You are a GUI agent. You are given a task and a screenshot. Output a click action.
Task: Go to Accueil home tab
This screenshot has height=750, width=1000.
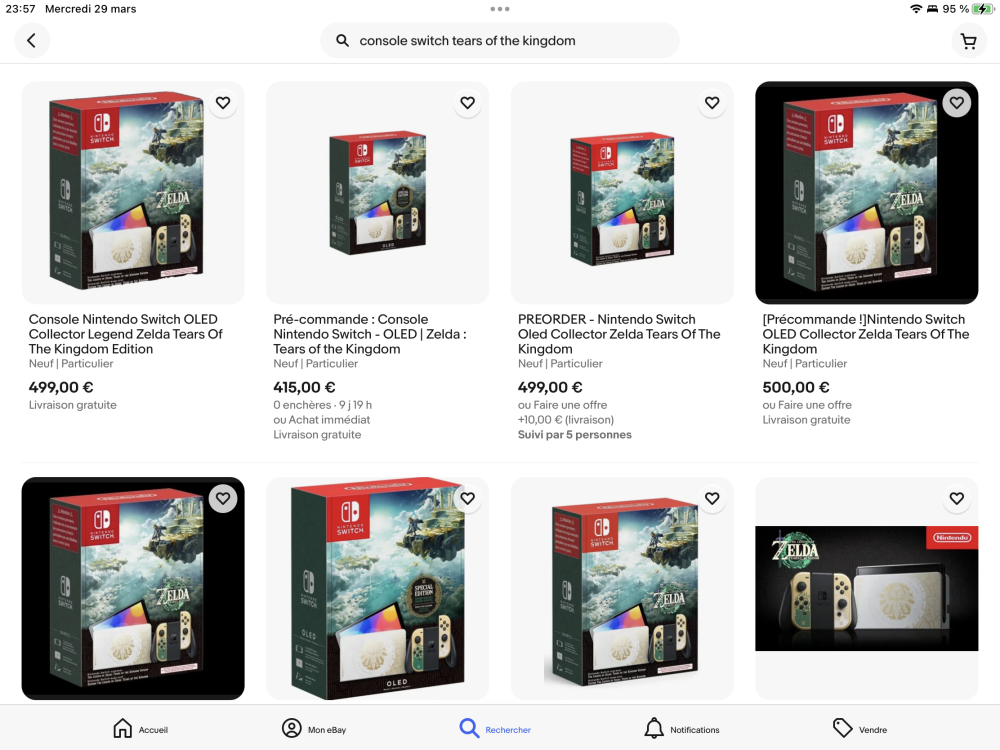140,728
